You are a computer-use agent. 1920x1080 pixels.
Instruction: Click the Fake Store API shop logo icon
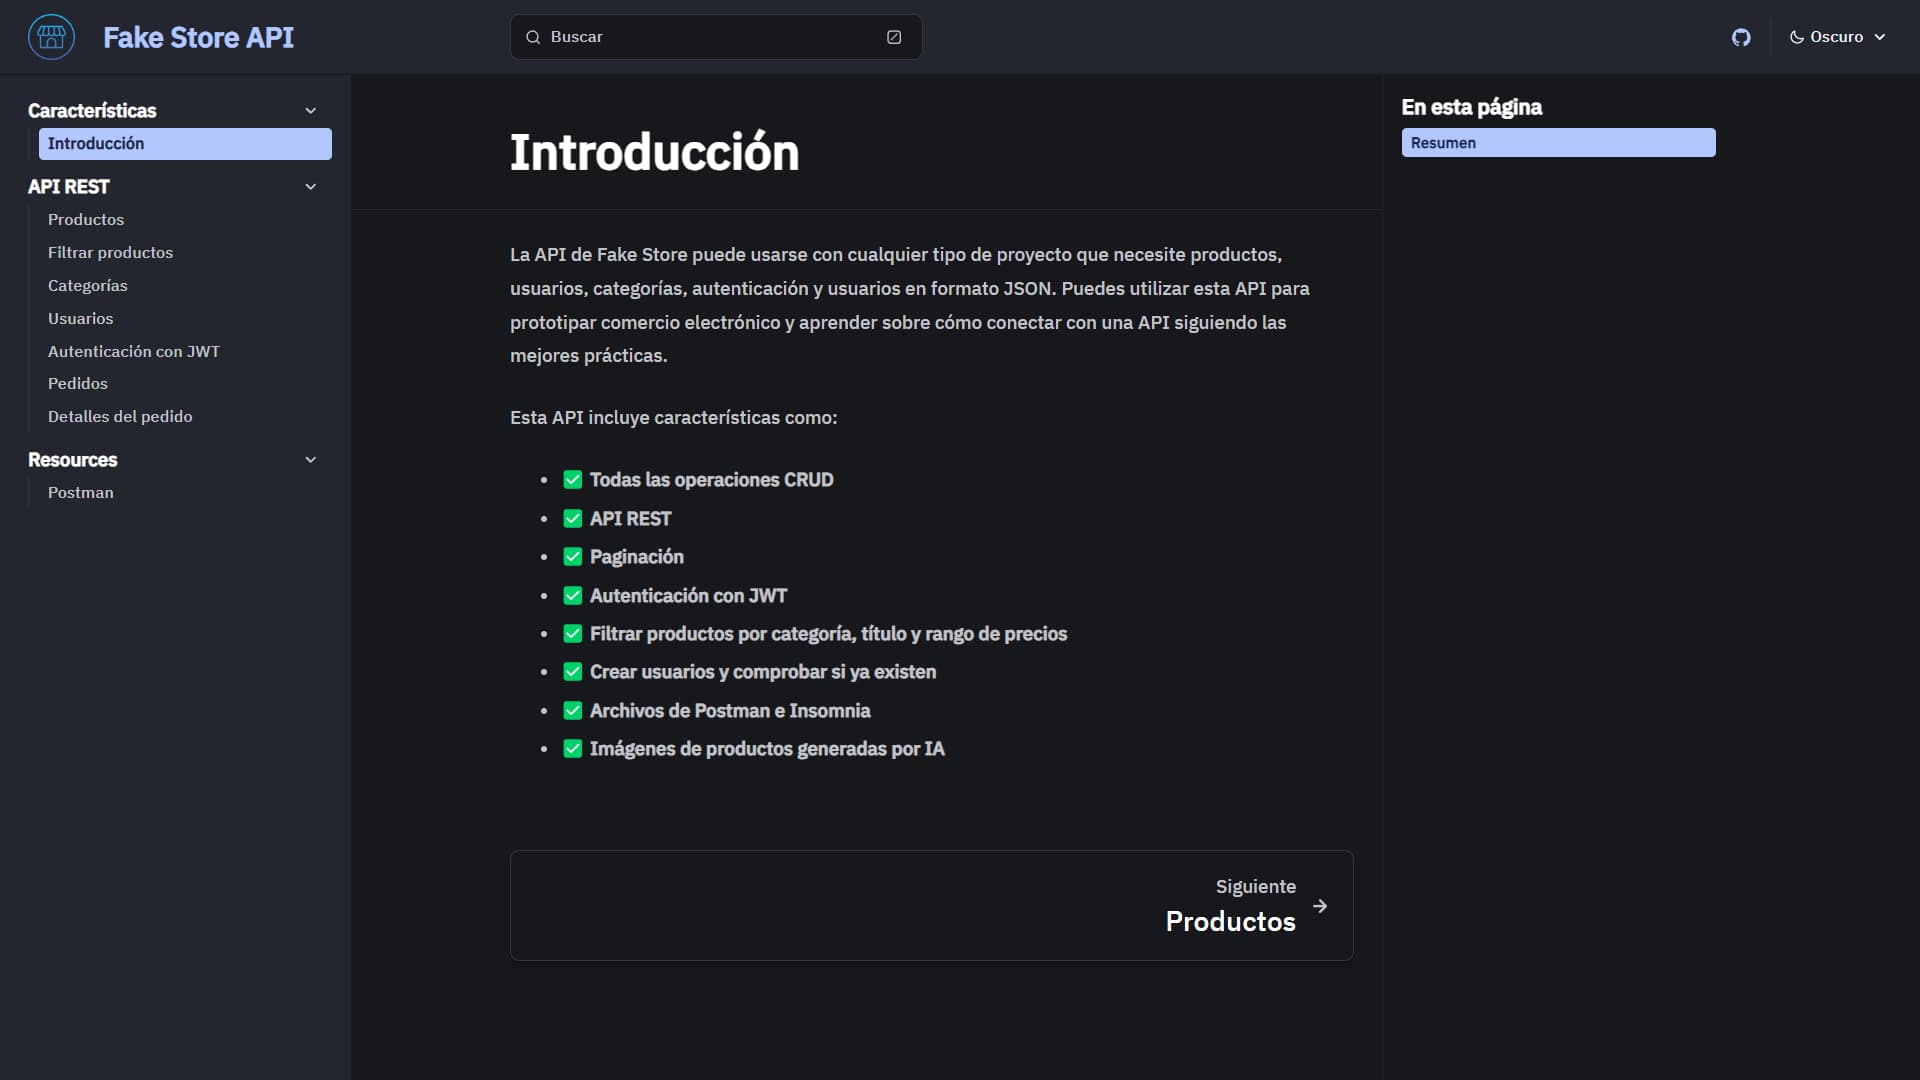coord(51,37)
